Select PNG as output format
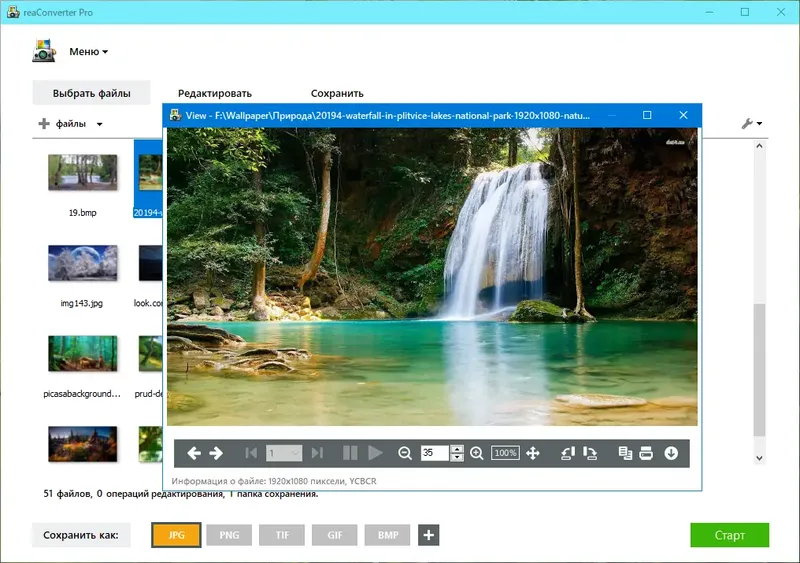800x563 pixels. tap(230, 535)
